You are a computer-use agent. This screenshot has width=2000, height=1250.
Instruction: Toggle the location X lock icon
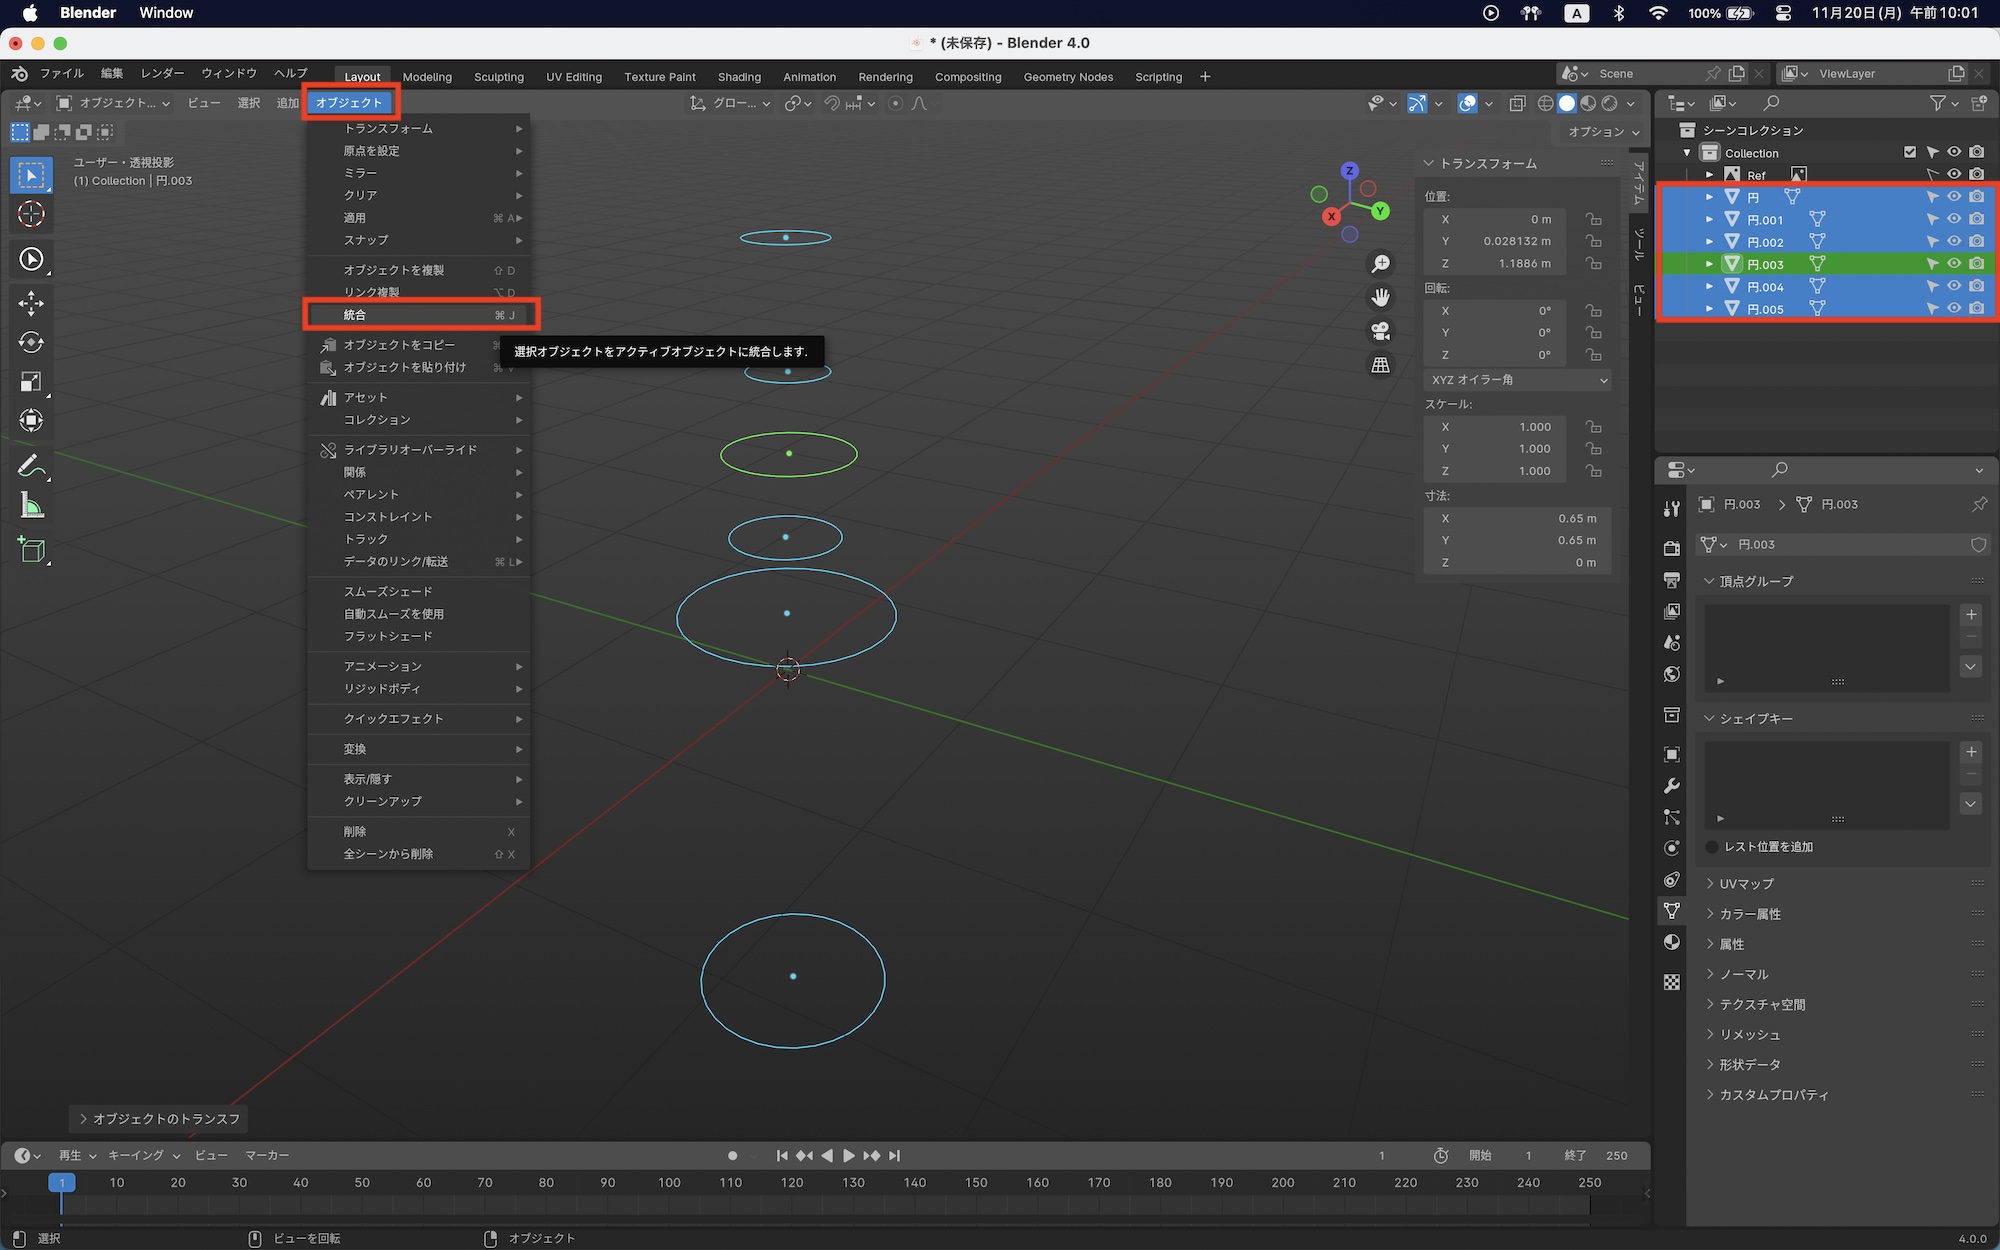click(x=1593, y=219)
